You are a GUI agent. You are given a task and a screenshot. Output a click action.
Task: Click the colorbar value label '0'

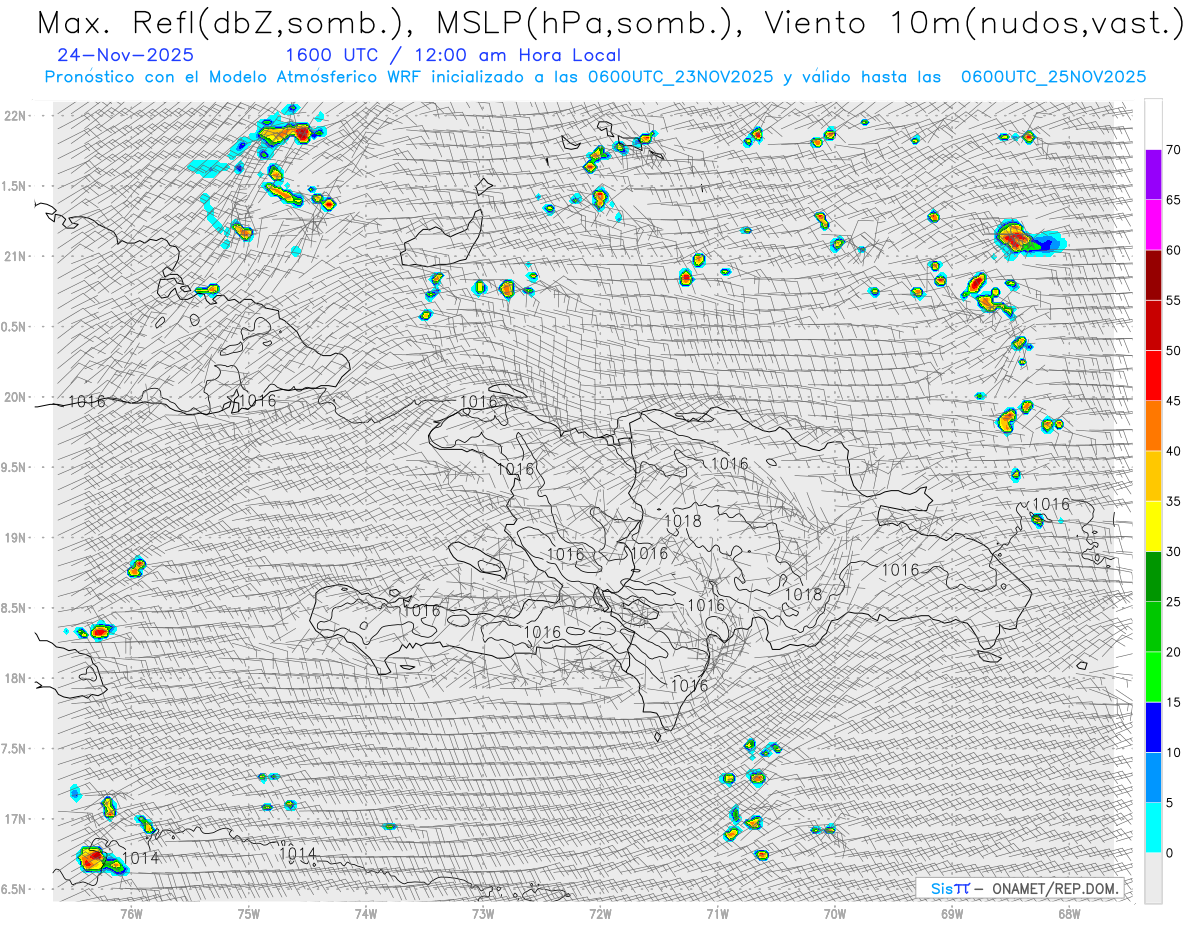click(x=1169, y=853)
